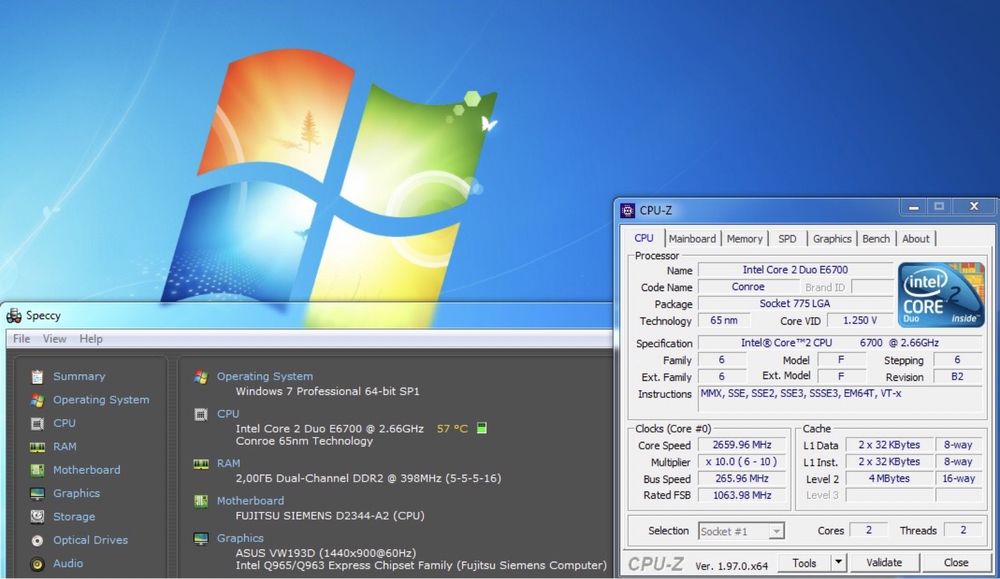Expand the Tools dropdown arrow in CPU-Z

(x=839, y=563)
